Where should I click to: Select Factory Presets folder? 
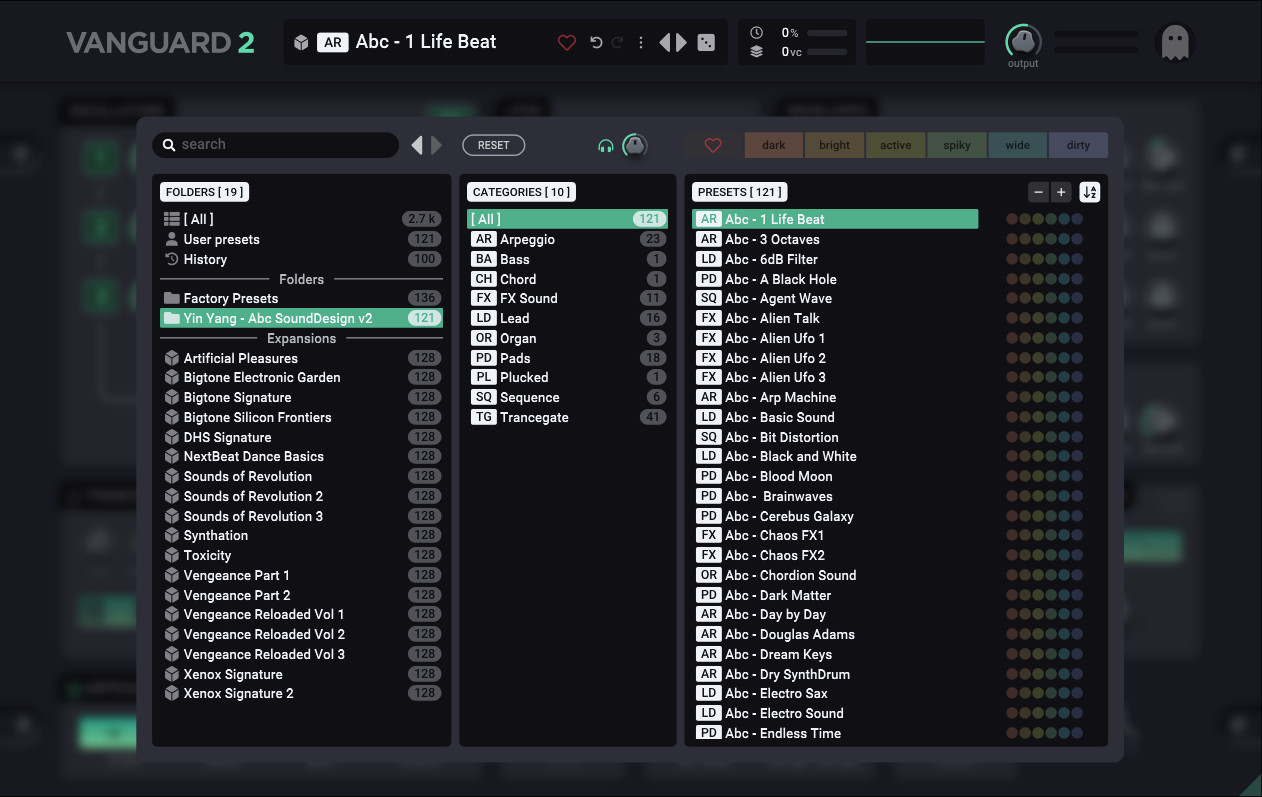(x=301, y=298)
